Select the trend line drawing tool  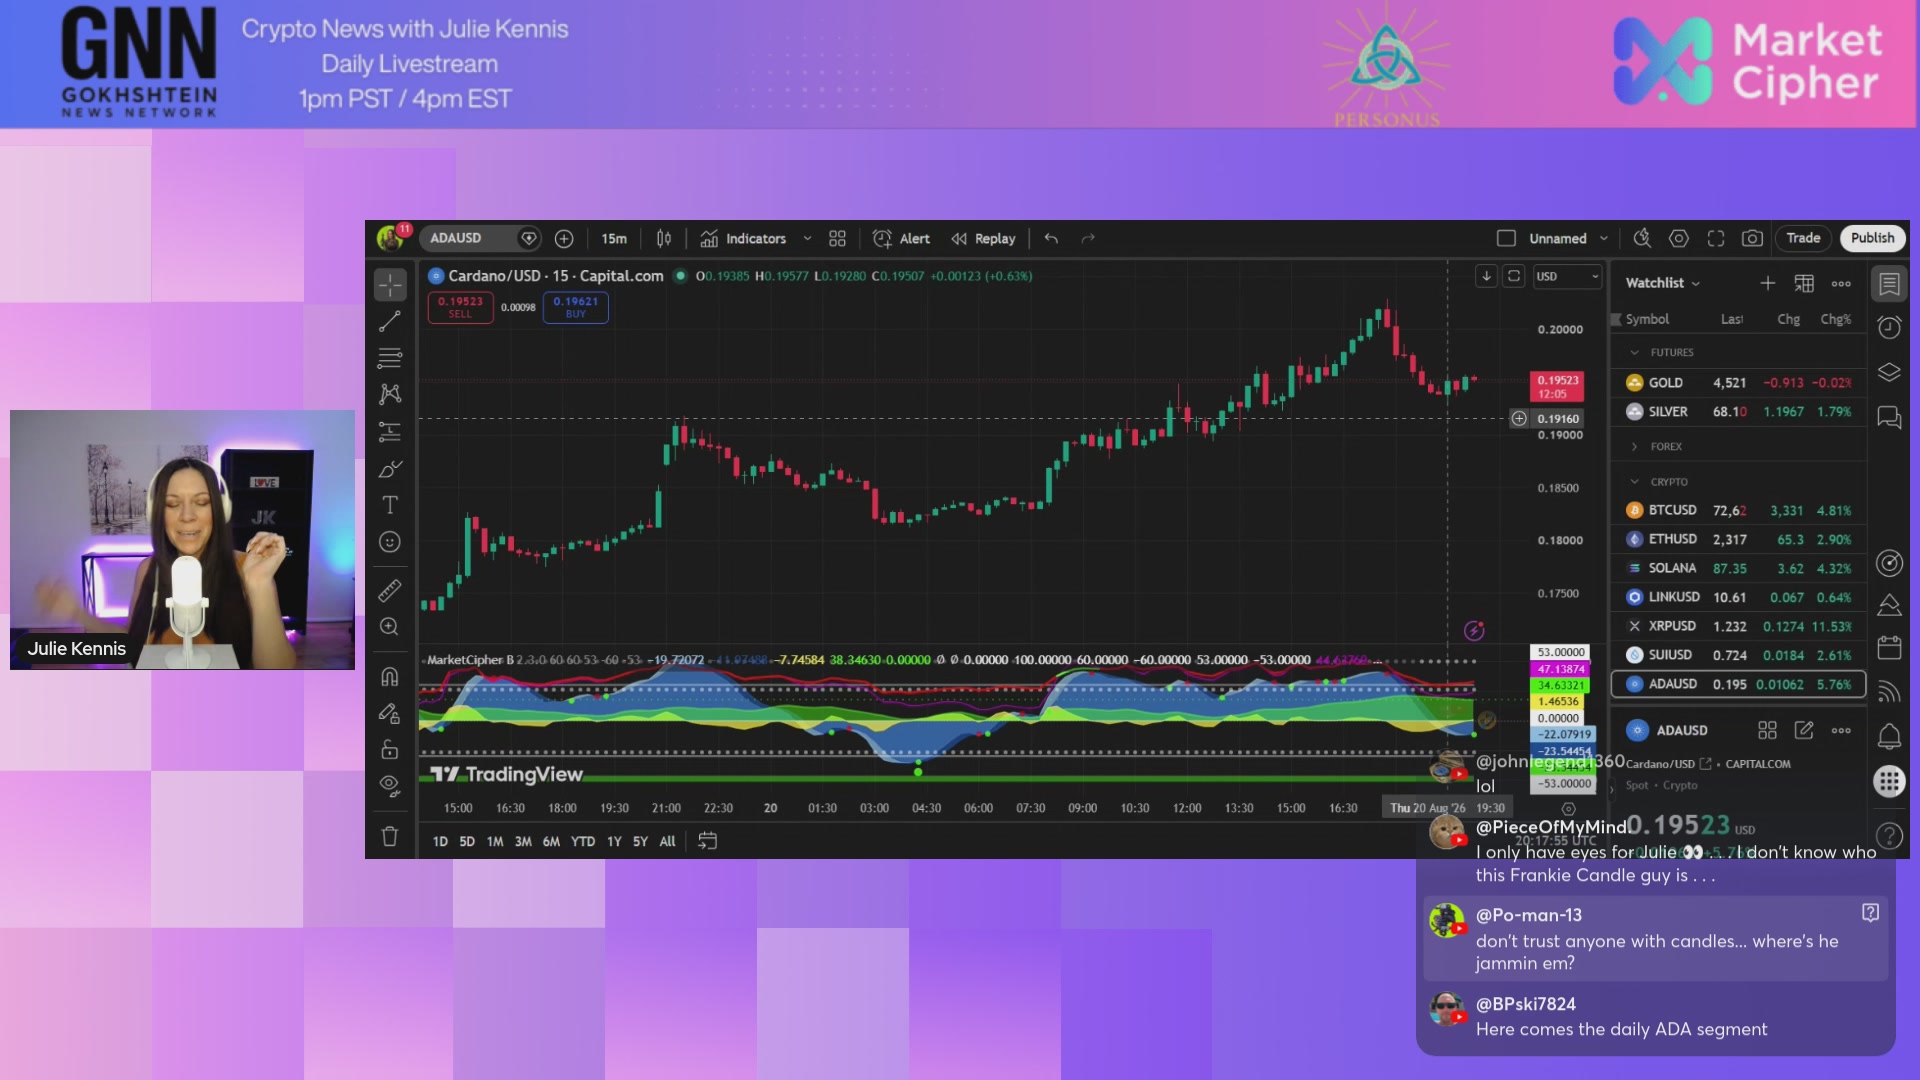[x=390, y=322]
